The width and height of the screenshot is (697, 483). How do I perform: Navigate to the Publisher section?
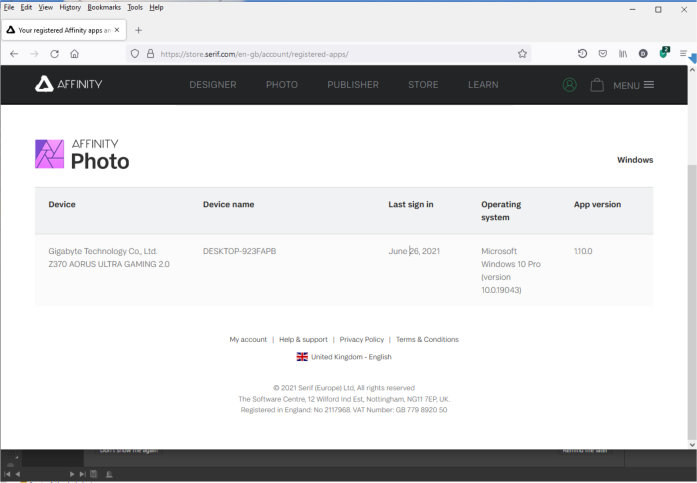[353, 85]
